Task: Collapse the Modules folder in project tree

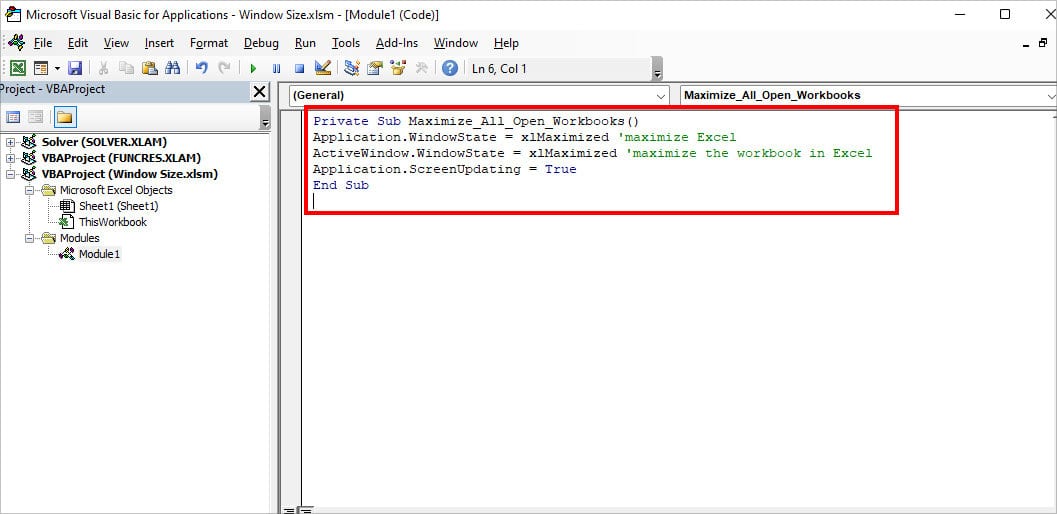Action: pyautogui.click(x=29, y=238)
